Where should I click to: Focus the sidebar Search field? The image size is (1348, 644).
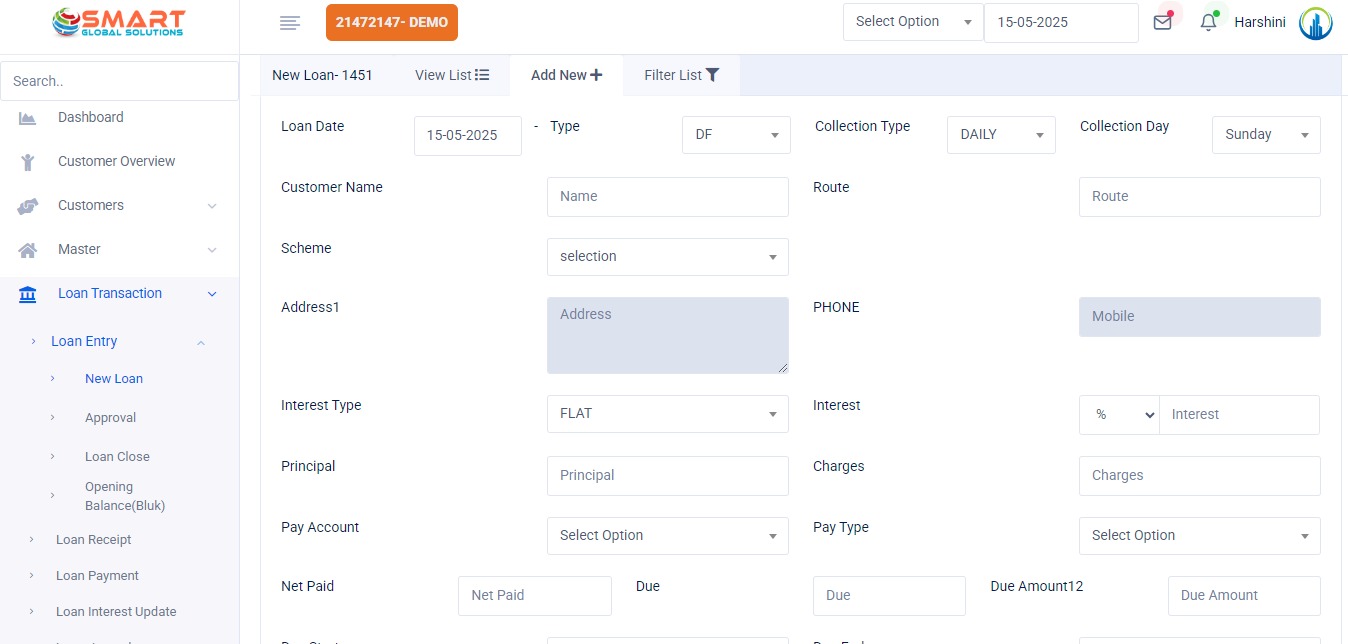[120, 81]
